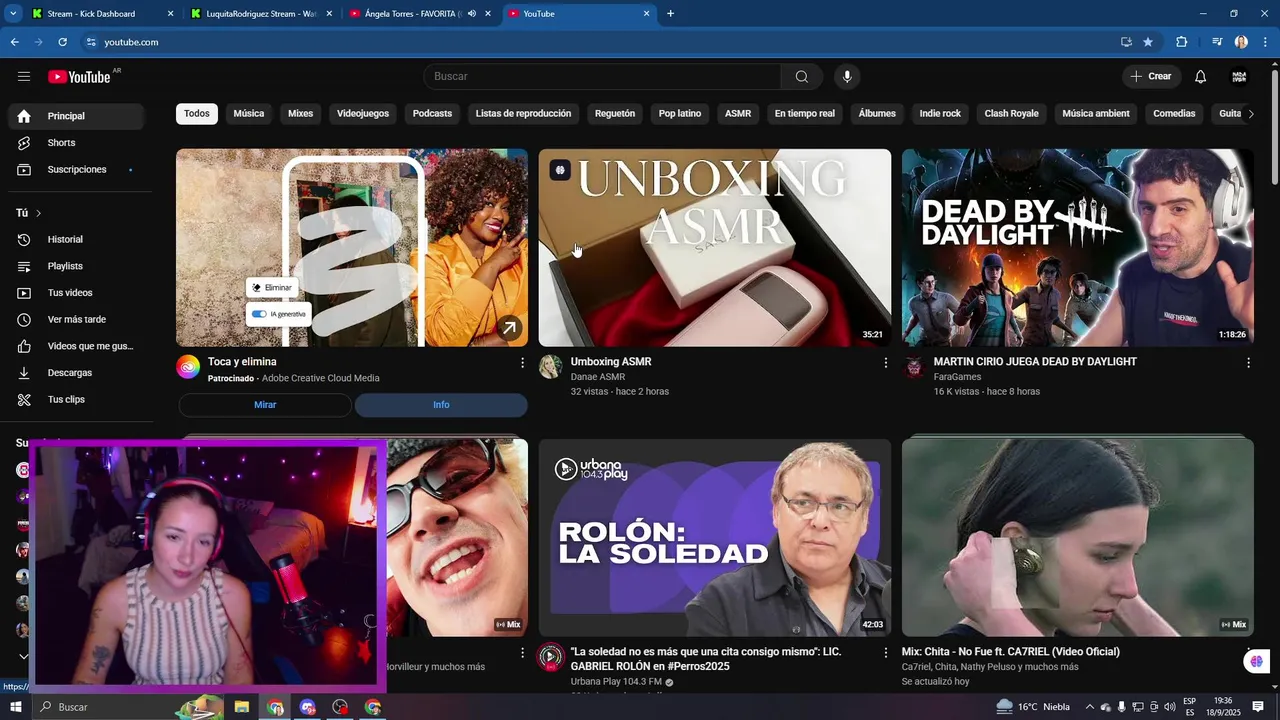The height and width of the screenshot is (720, 1280).
Task: Open Chrome three-dot menu
Action: coord(1263,42)
